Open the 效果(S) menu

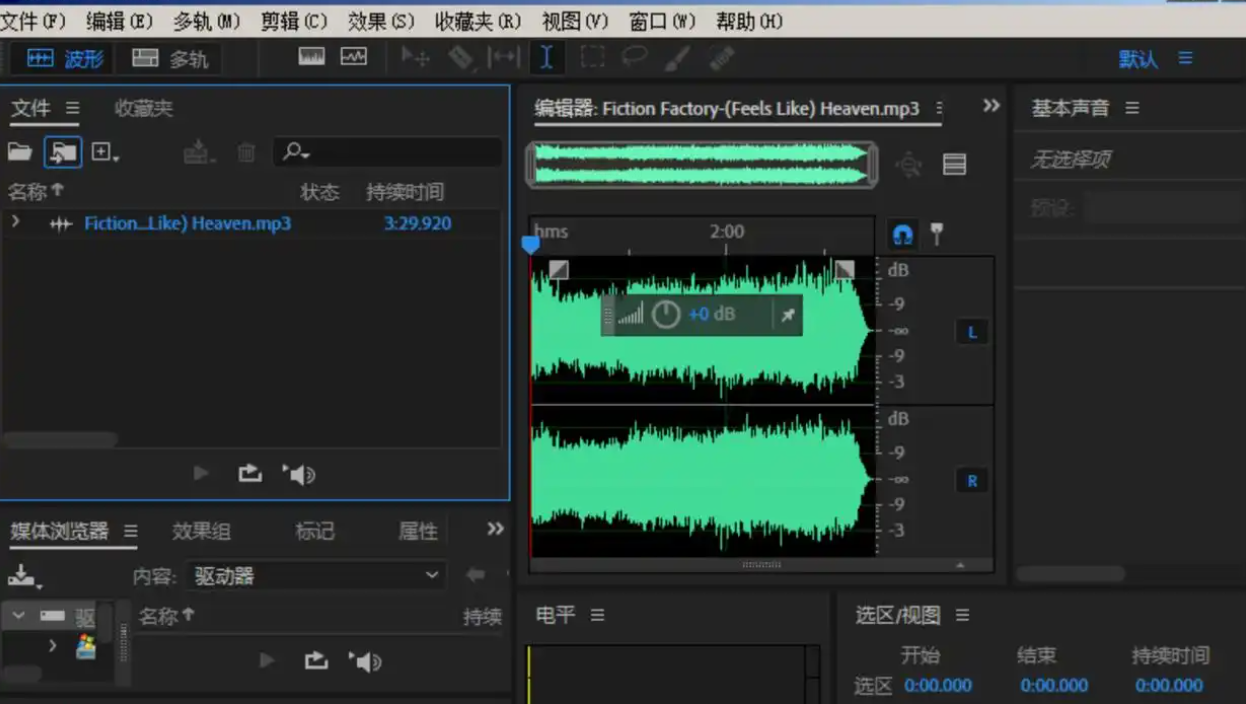(x=381, y=21)
